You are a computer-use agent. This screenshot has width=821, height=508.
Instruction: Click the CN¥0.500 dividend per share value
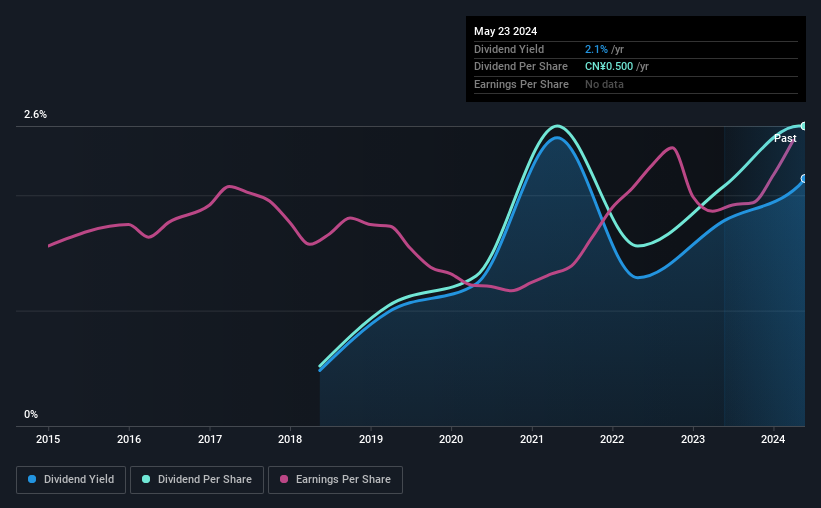click(609, 67)
